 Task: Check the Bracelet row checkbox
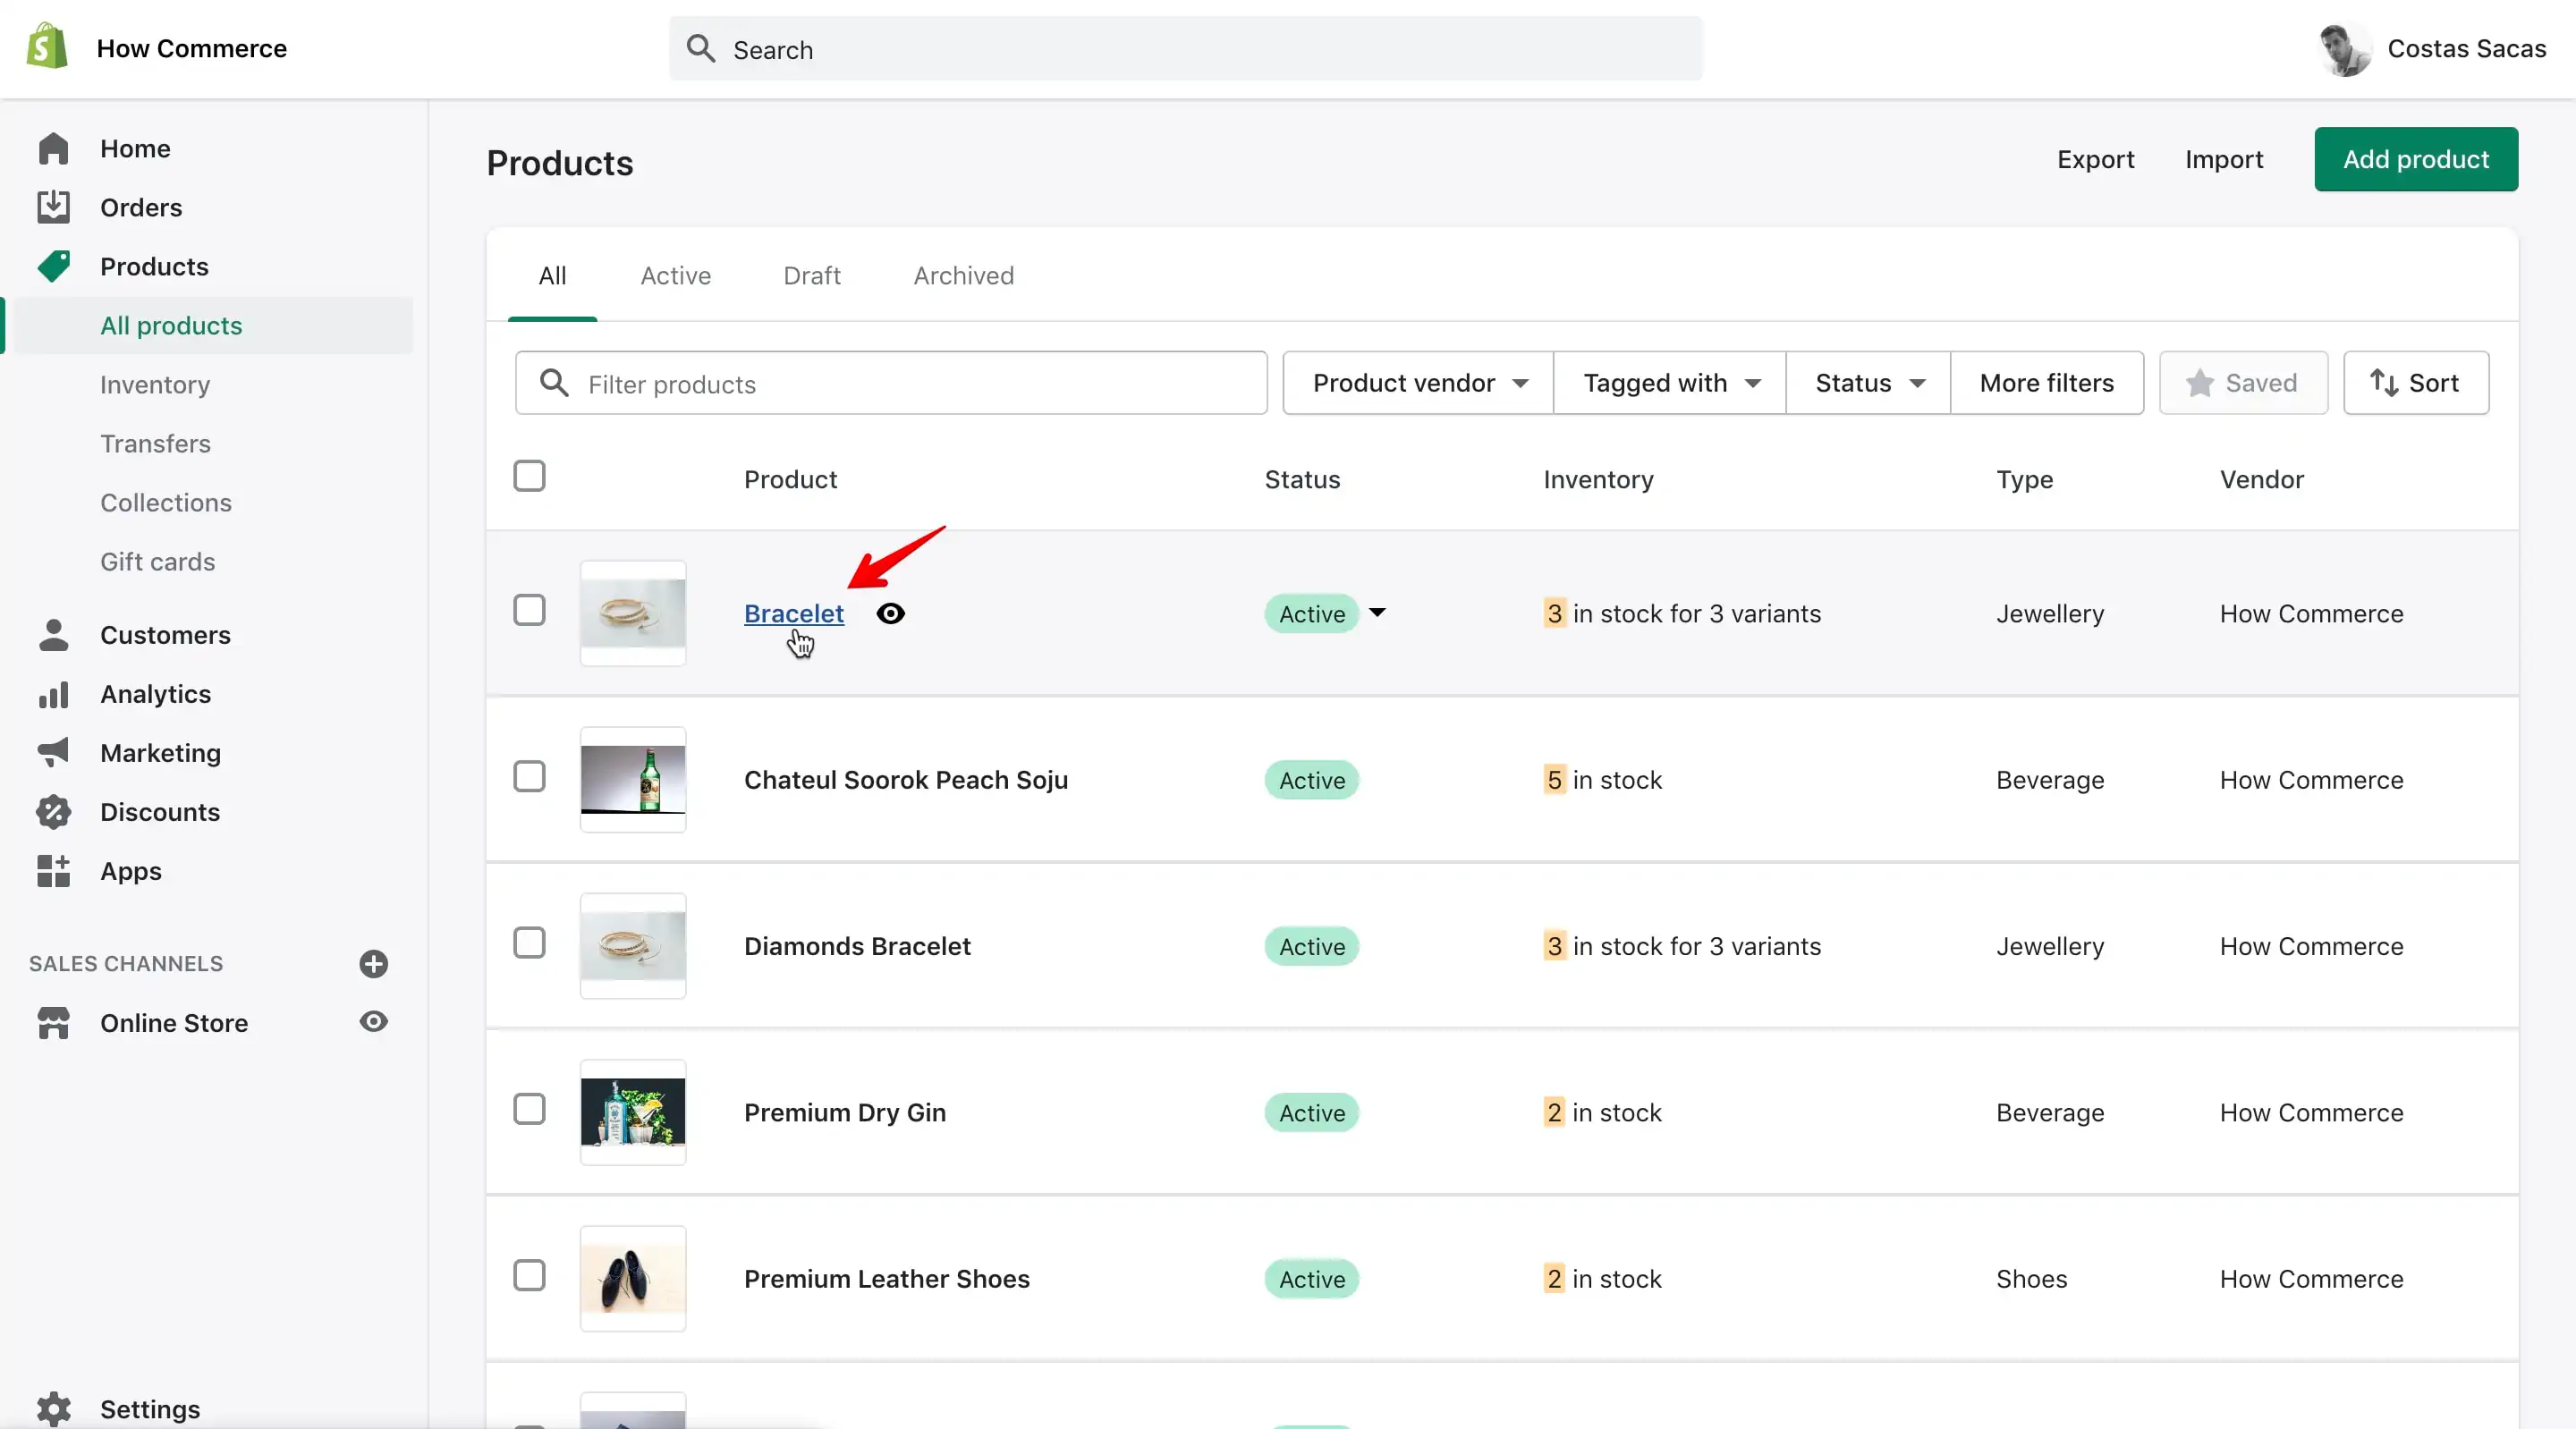pyautogui.click(x=529, y=610)
